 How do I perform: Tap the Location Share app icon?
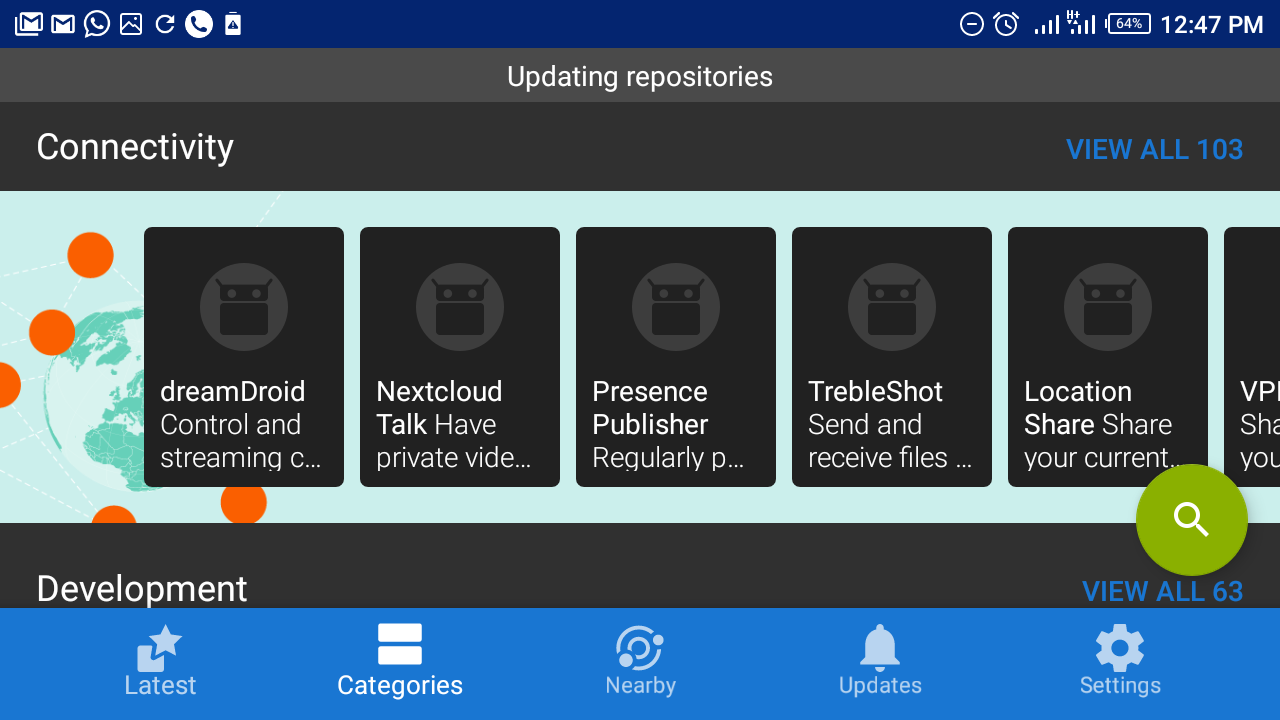click(x=1108, y=307)
